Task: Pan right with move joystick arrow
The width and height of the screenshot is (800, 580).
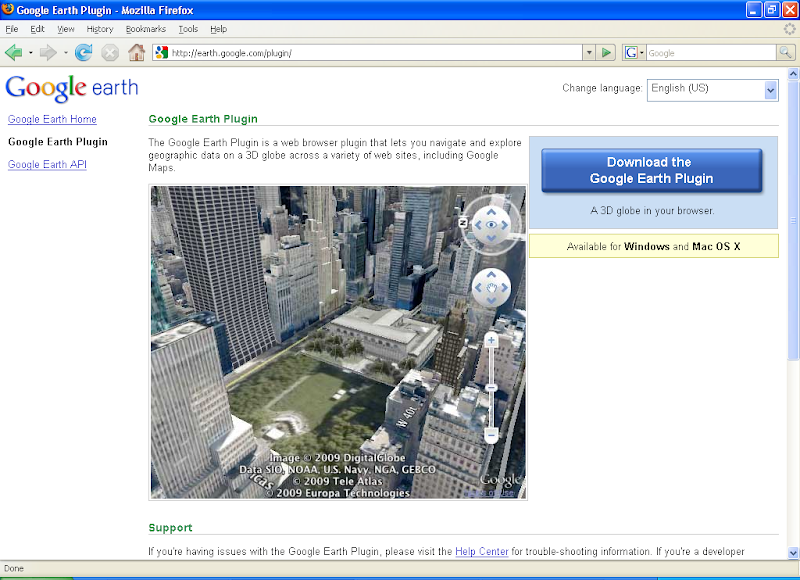Action: [504, 288]
